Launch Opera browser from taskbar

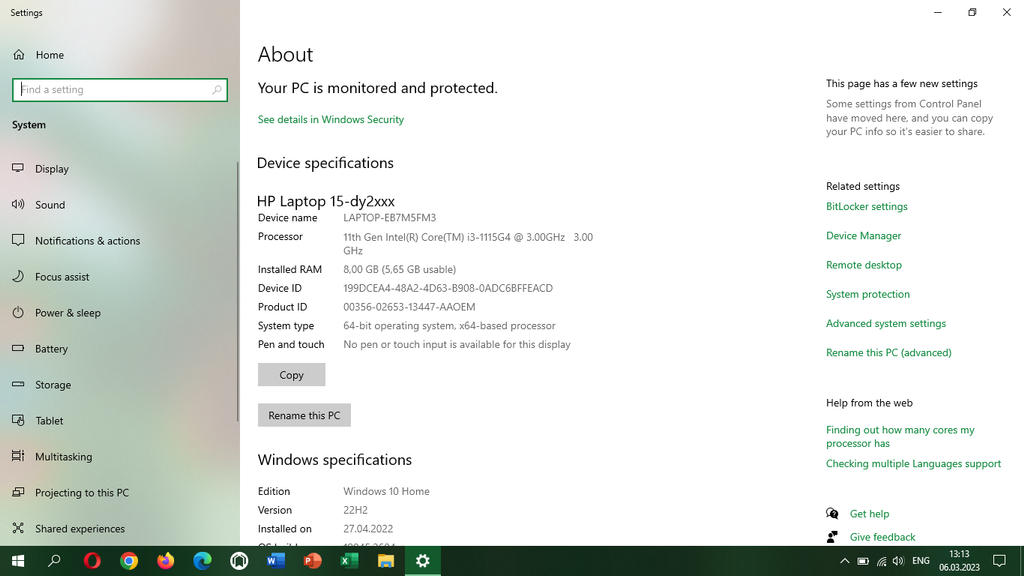[92, 561]
